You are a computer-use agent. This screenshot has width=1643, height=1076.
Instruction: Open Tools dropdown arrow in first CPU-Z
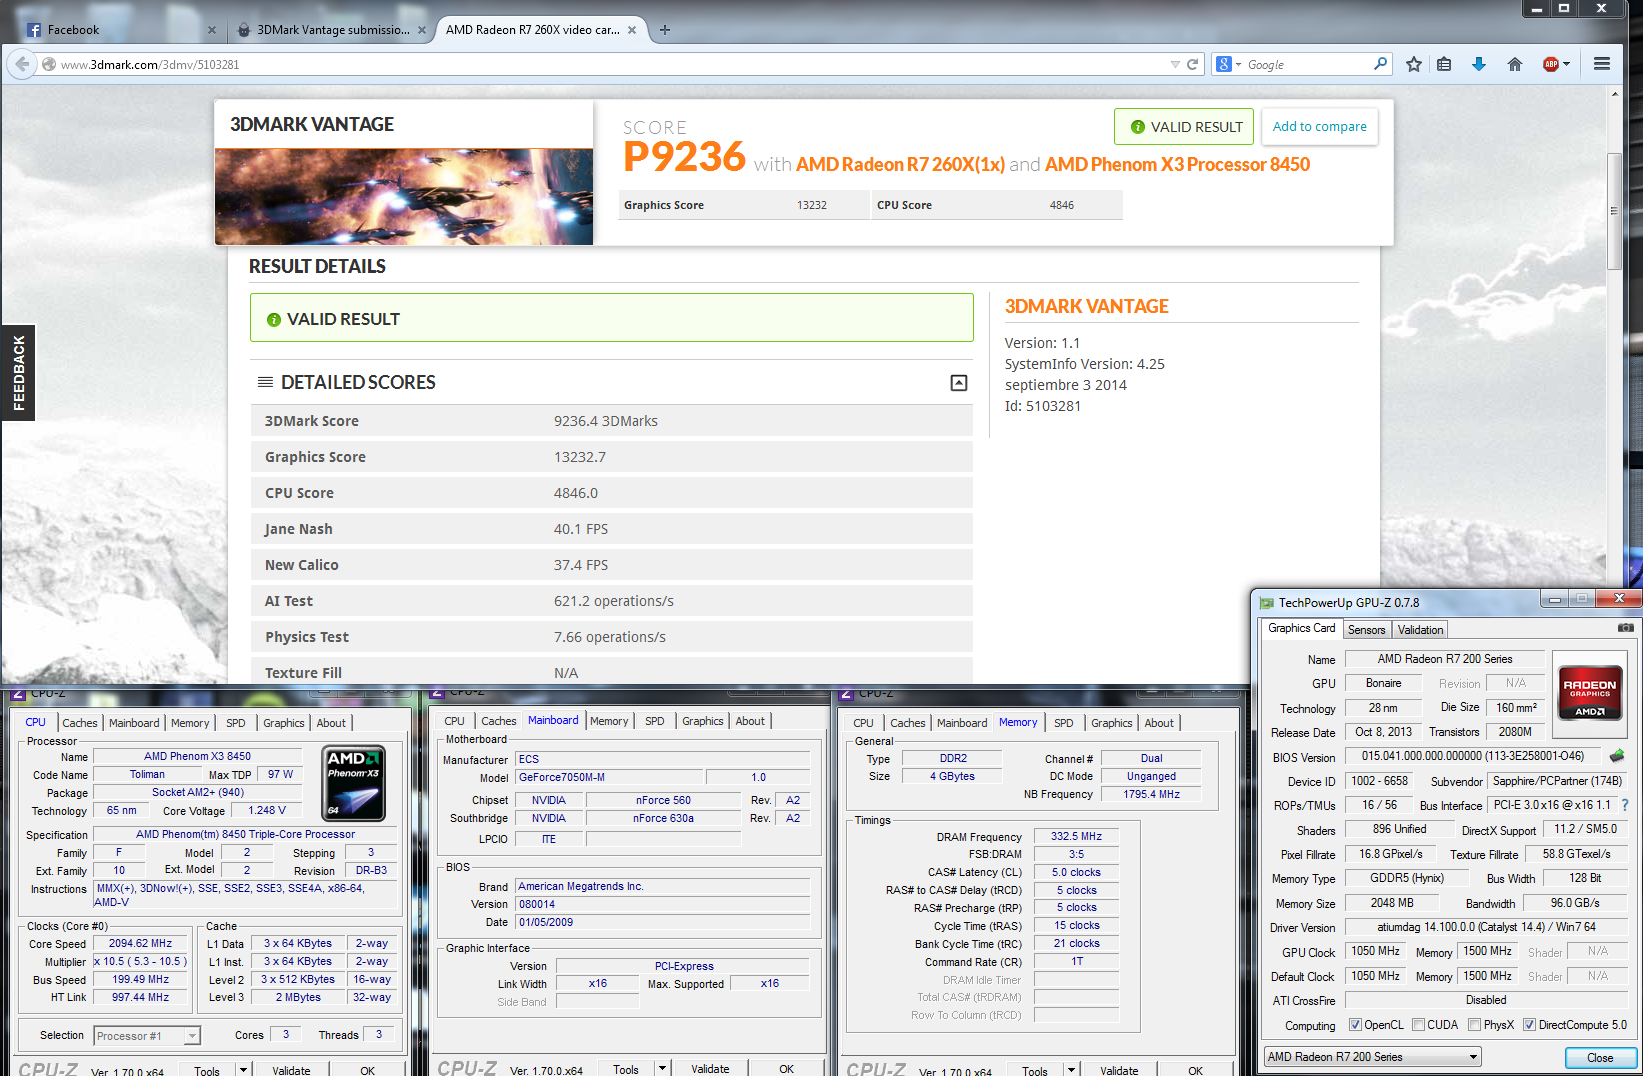[242, 1070]
